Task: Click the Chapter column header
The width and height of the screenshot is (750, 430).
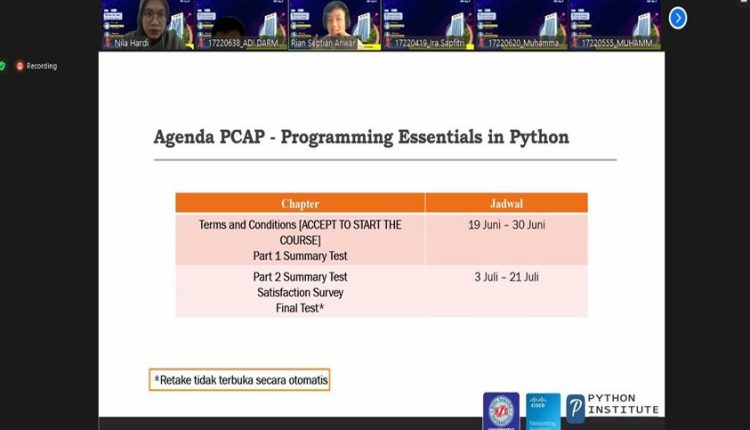Action: (300, 203)
